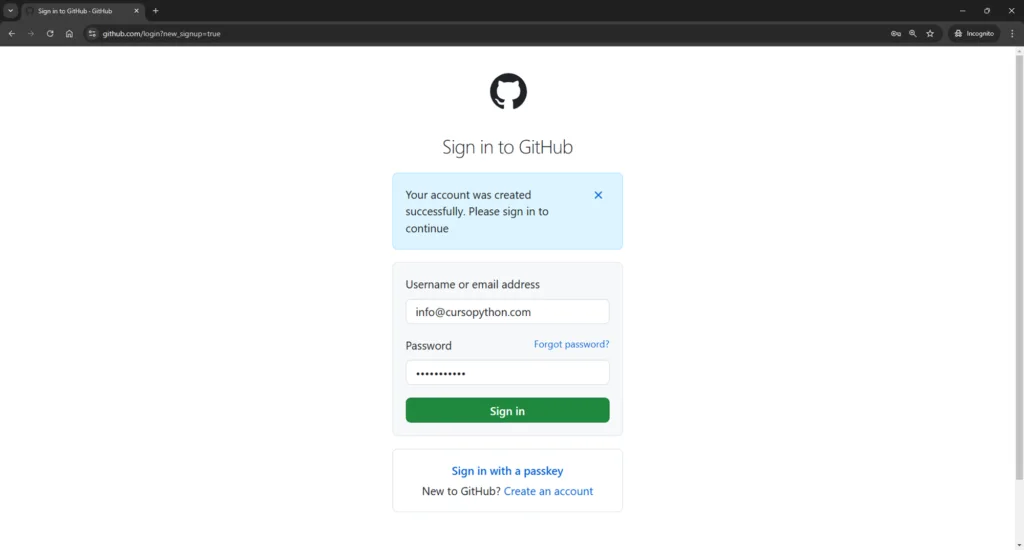Dismiss the account created success banner
The height and width of the screenshot is (550, 1024).
pos(598,195)
